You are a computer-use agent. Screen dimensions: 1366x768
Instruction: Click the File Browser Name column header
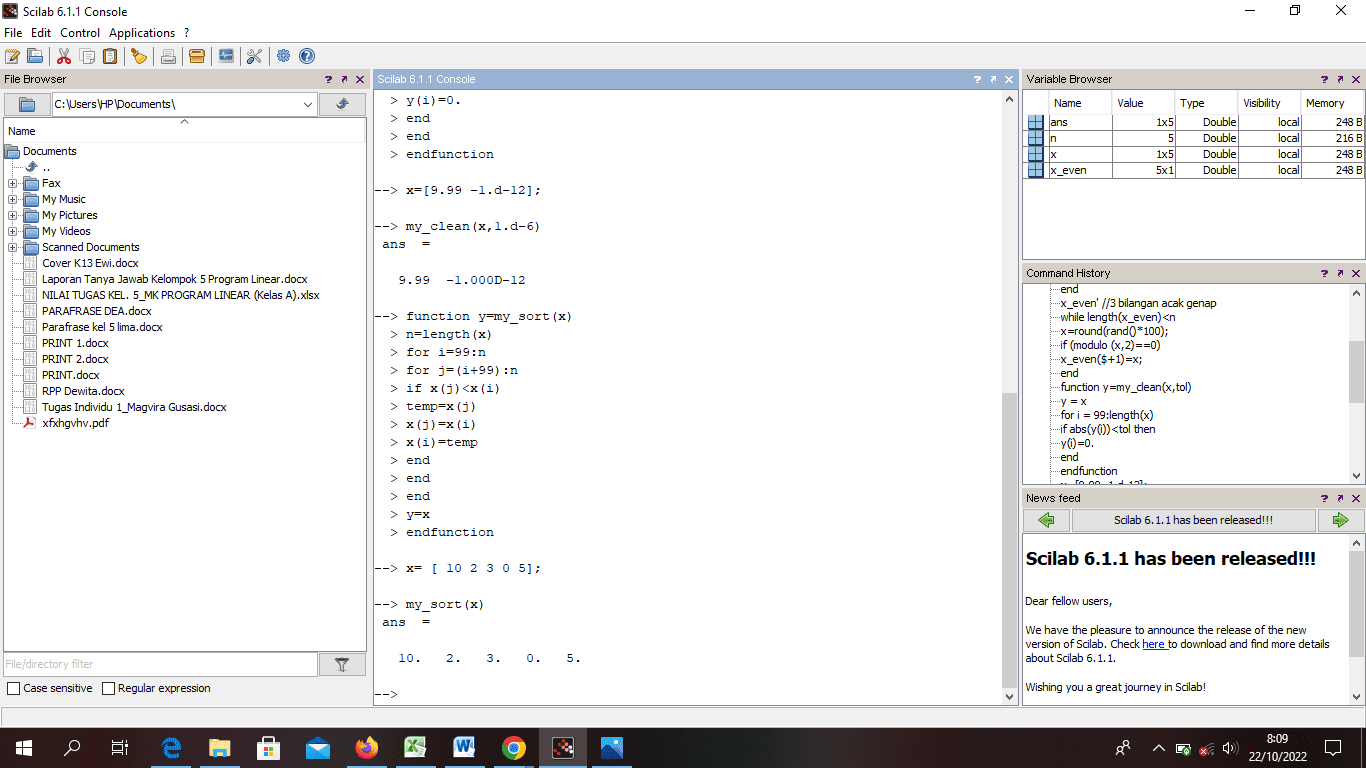[184, 131]
